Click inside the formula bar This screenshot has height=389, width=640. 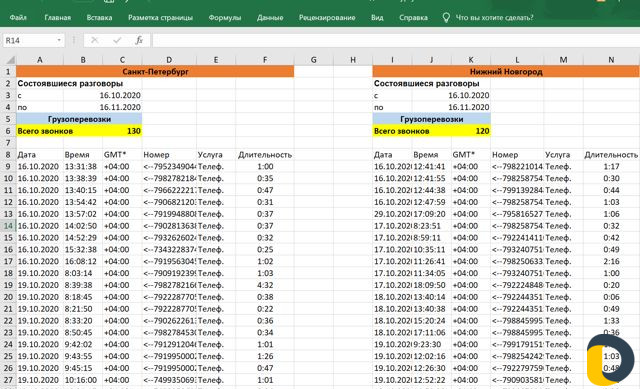[x=396, y=40]
